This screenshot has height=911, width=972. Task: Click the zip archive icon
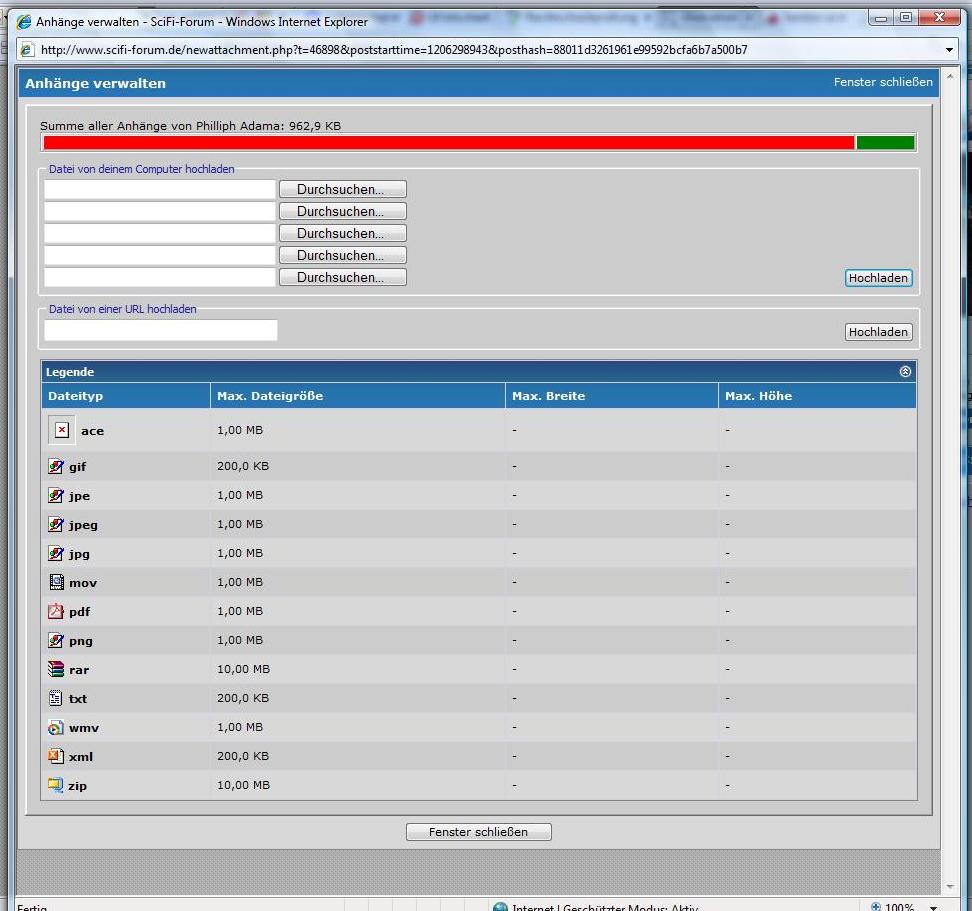point(56,786)
